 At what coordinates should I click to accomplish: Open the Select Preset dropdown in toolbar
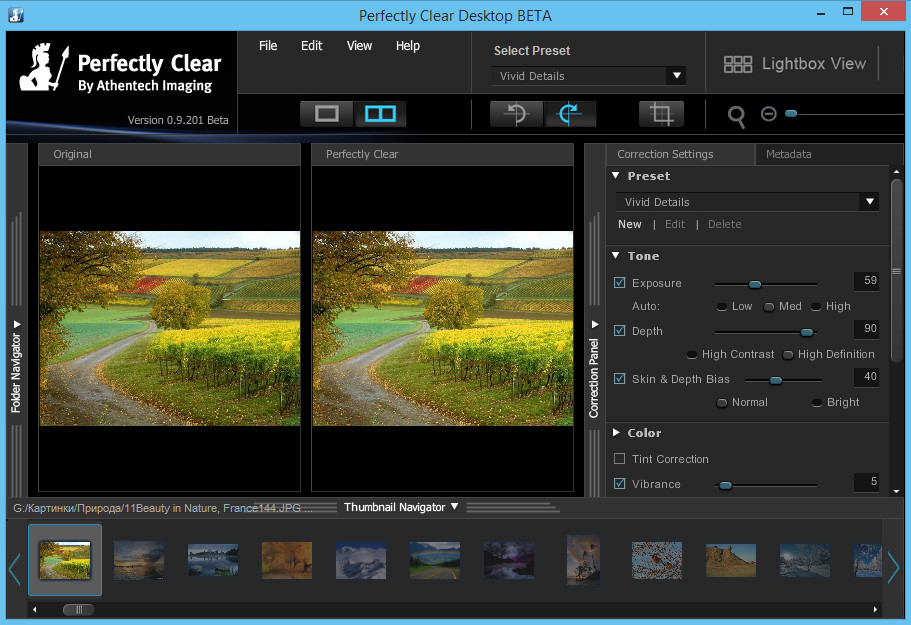[588, 76]
